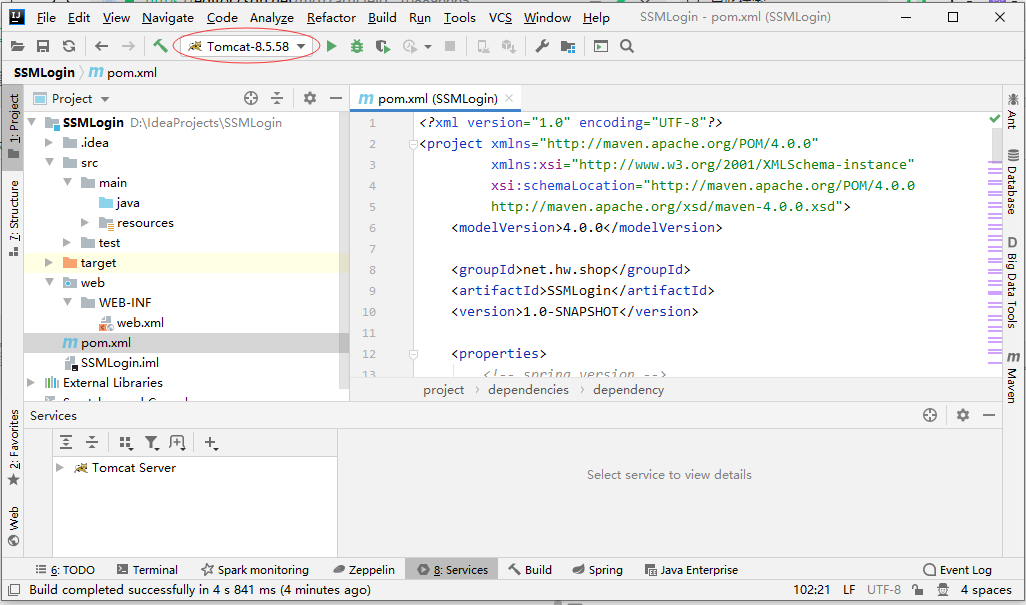The image size is (1026, 605).
Task: Open the Tomcat-8.5.58 run configuration dropdown
Action: [x=247, y=46]
